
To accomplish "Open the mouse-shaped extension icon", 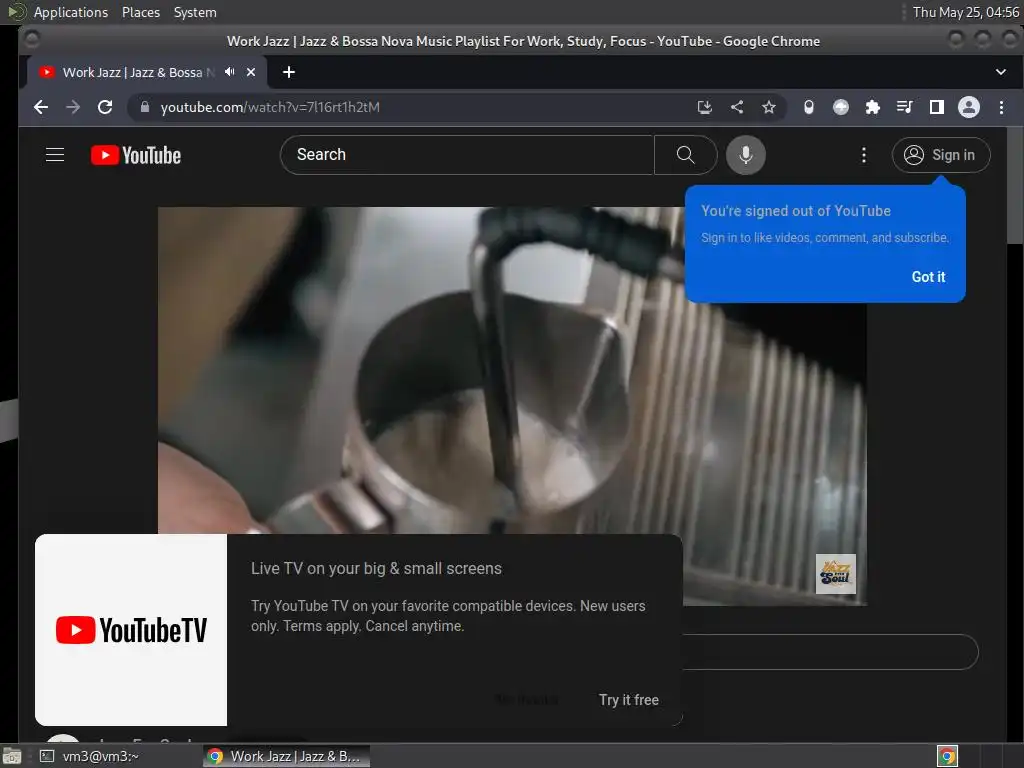I will pyautogui.click(x=808, y=107).
